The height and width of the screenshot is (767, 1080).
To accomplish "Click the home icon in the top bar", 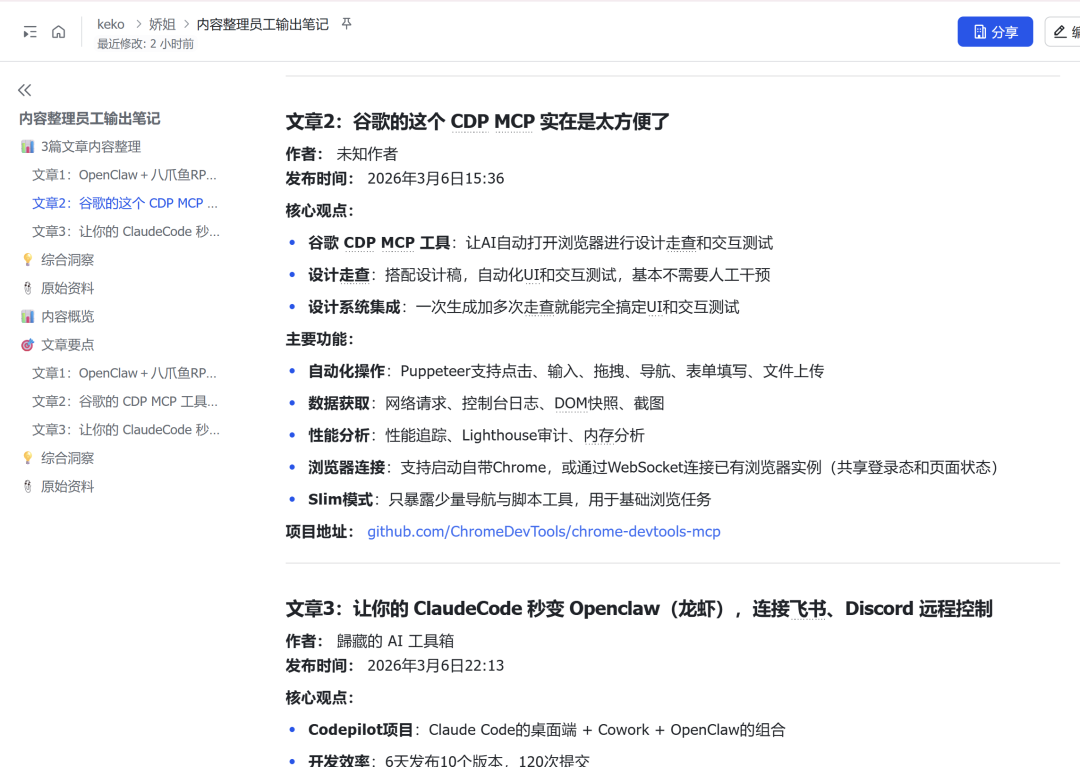I will (58, 31).
